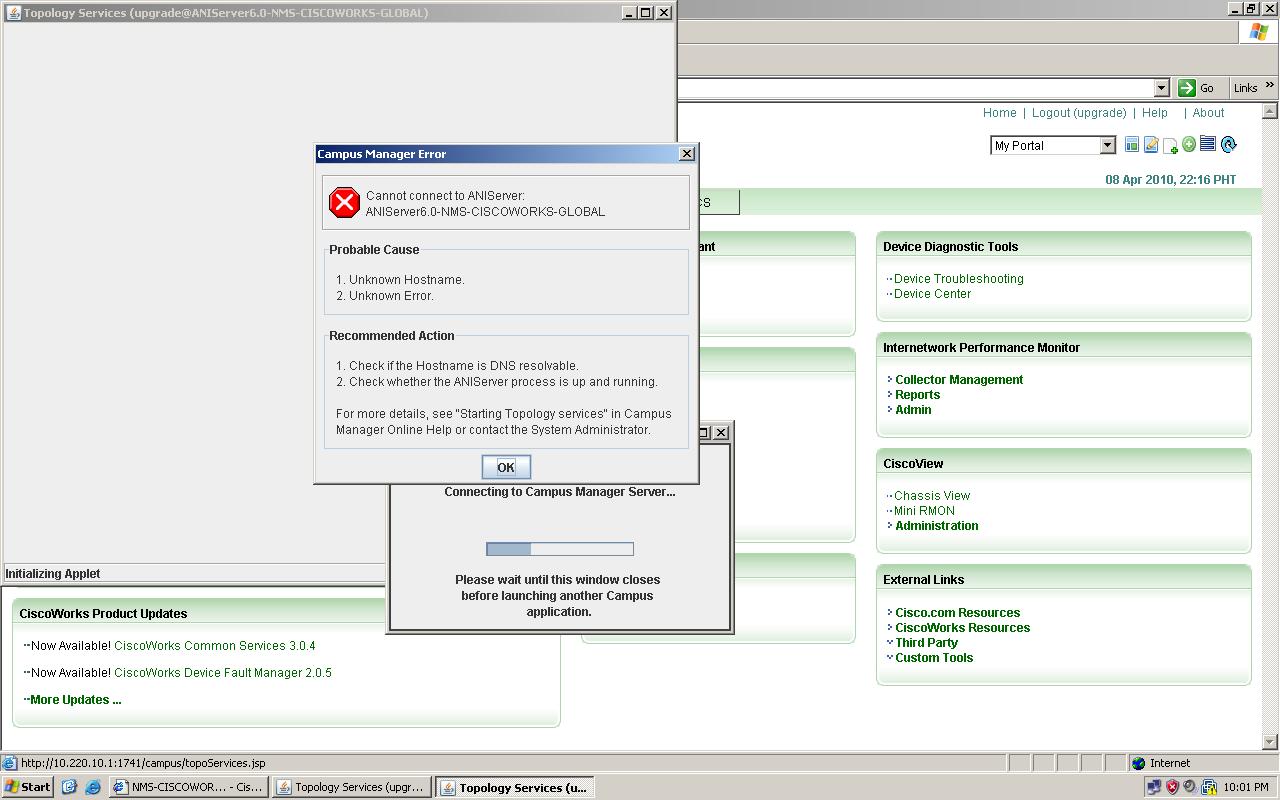1280x800 pixels.
Task: Click CiscoWorks Product Updates header
Action: pyautogui.click(x=103, y=614)
